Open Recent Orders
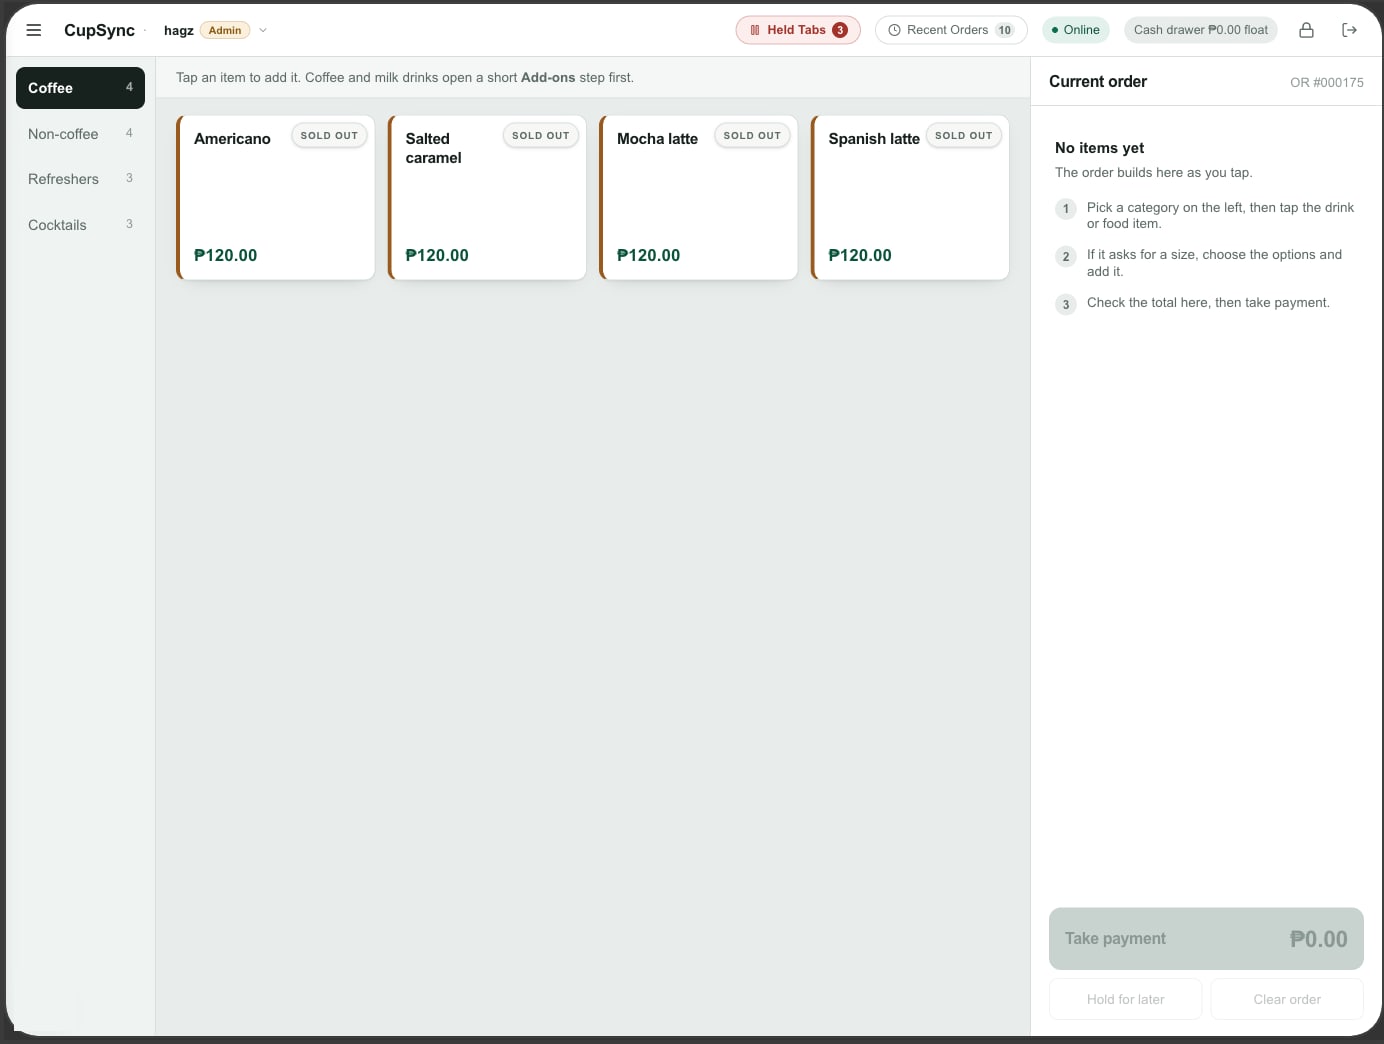Viewport: 1384px width, 1044px height. [951, 30]
